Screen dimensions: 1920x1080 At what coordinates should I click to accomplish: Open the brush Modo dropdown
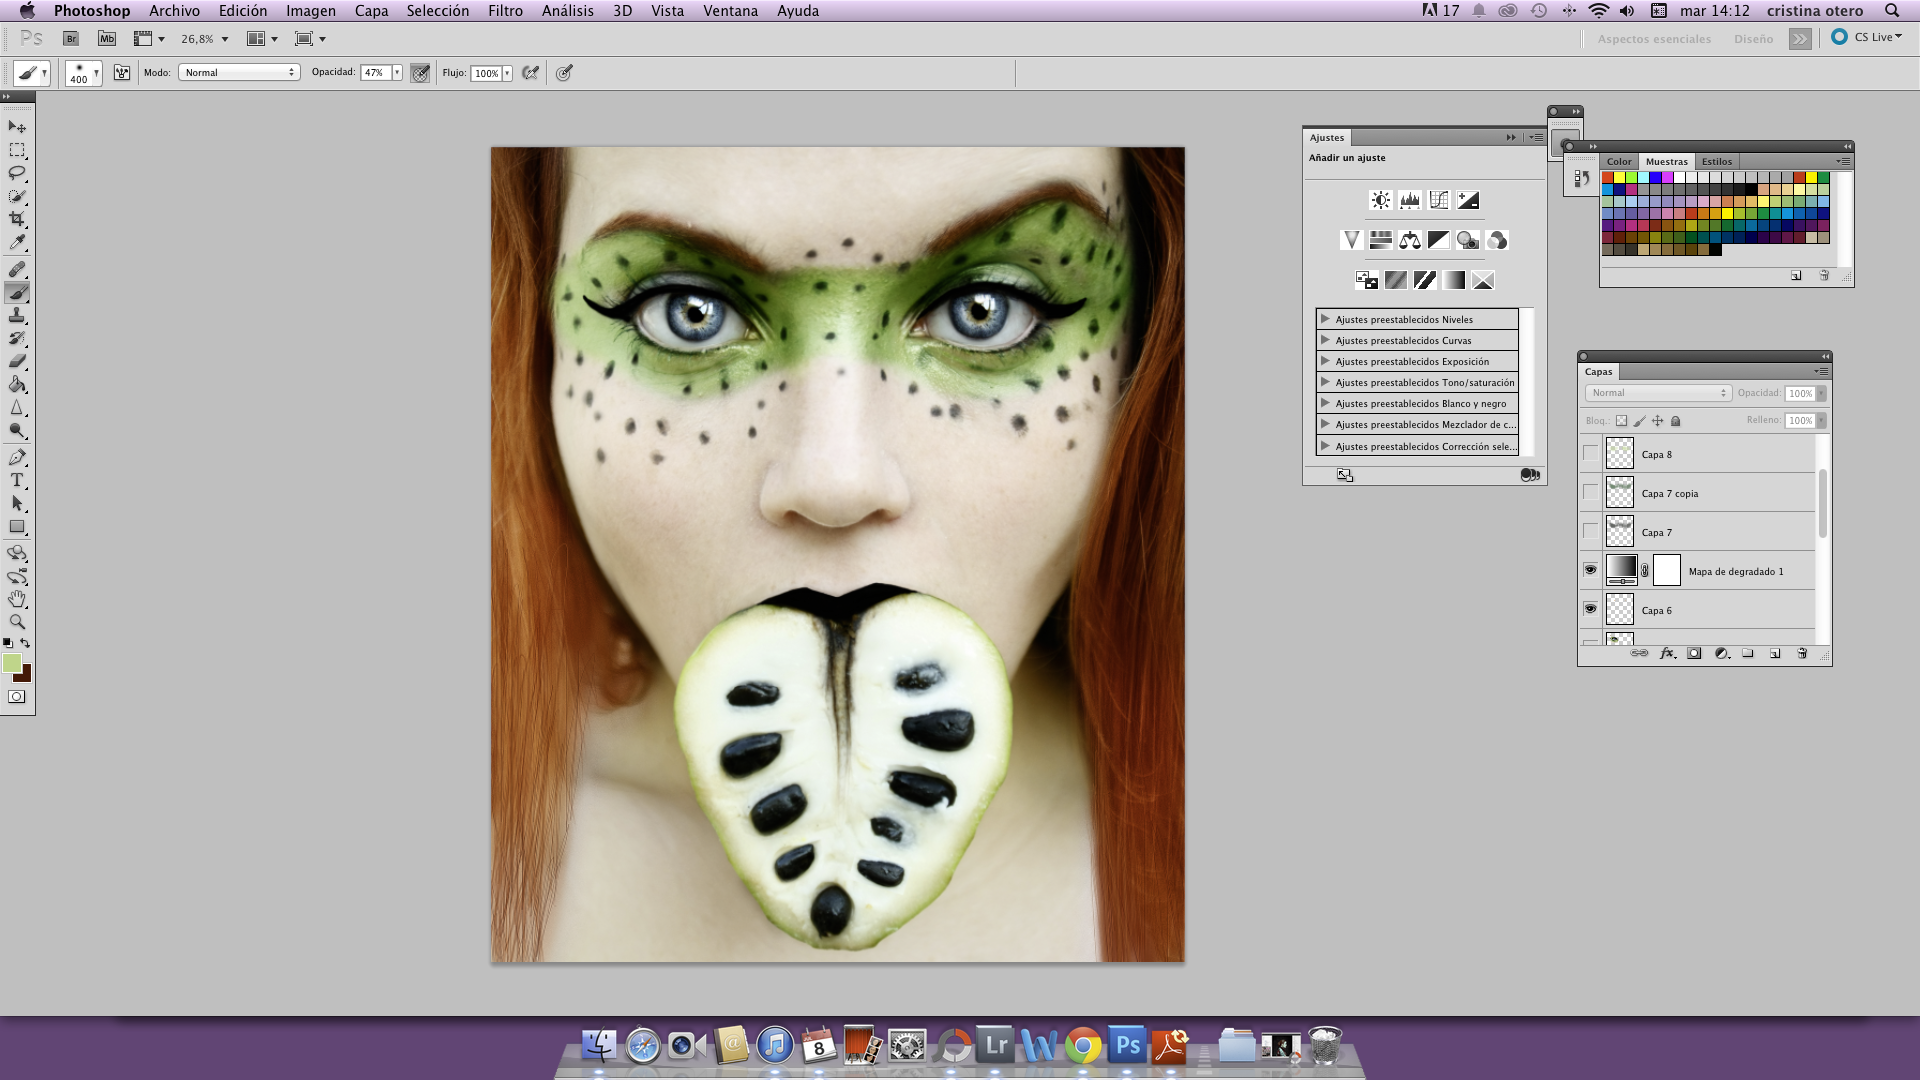(239, 73)
